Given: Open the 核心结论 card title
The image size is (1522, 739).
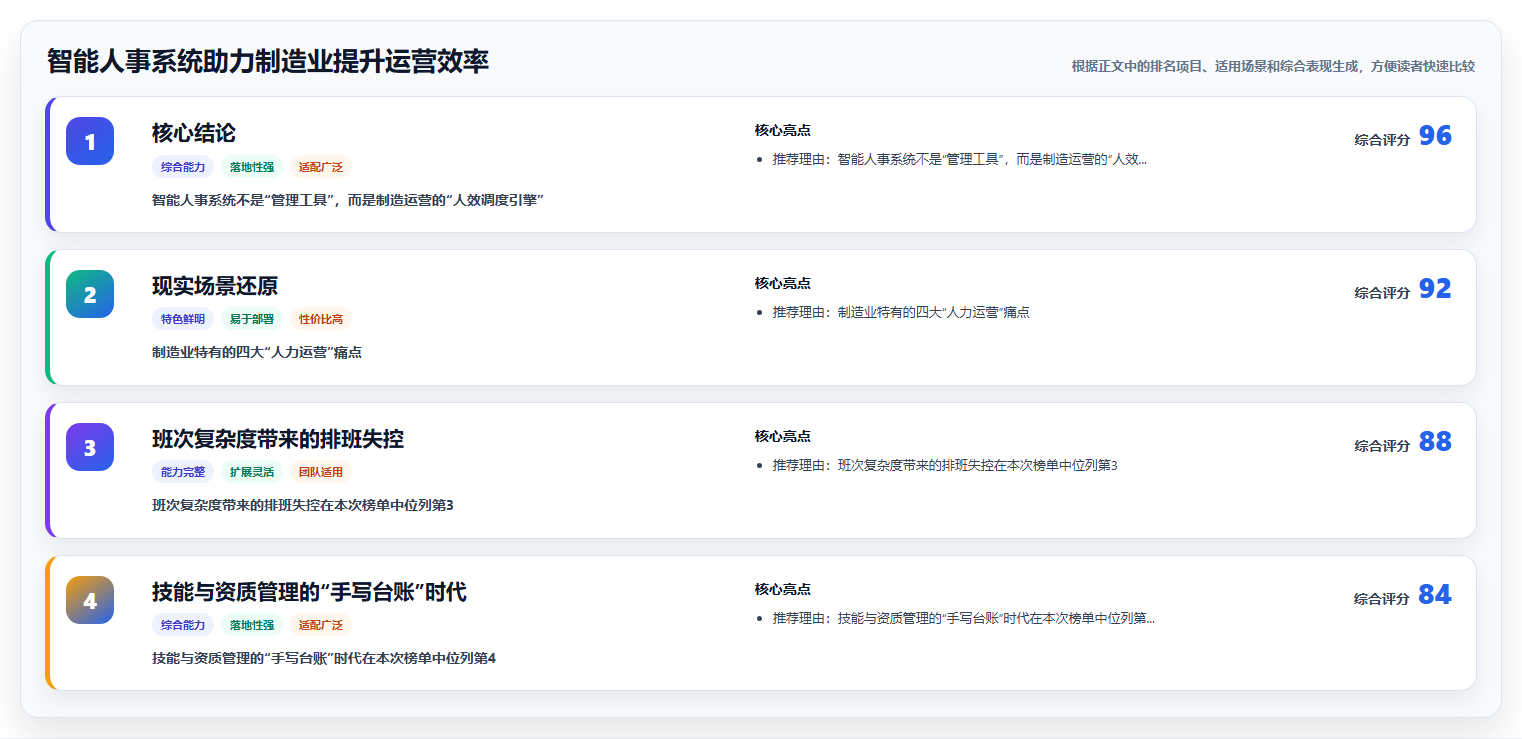Looking at the screenshot, I should click(194, 133).
